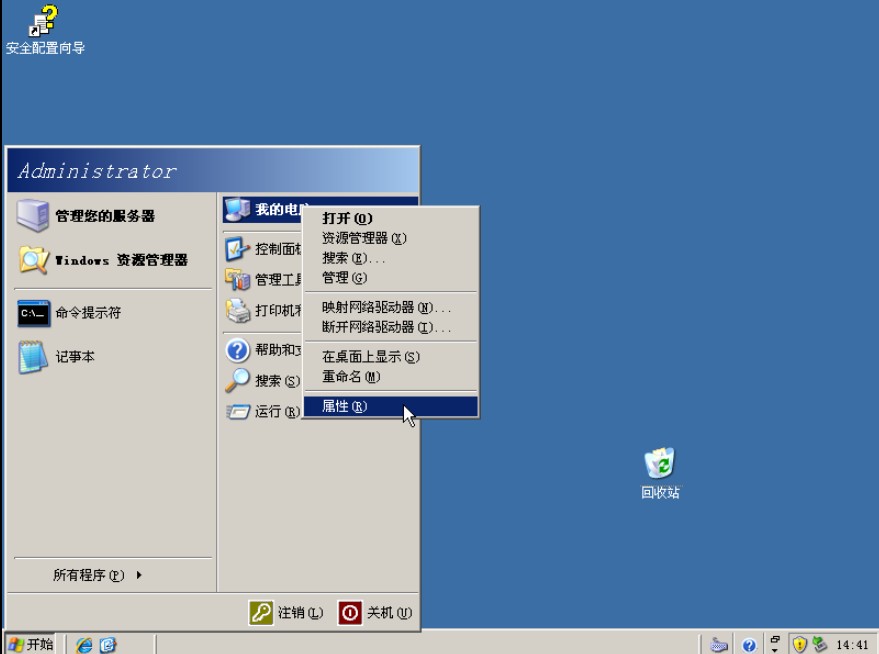Open the 安全配置向导 desktop shortcut icon
The height and width of the screenshot is (654, 879).
[x=44, y=21]
